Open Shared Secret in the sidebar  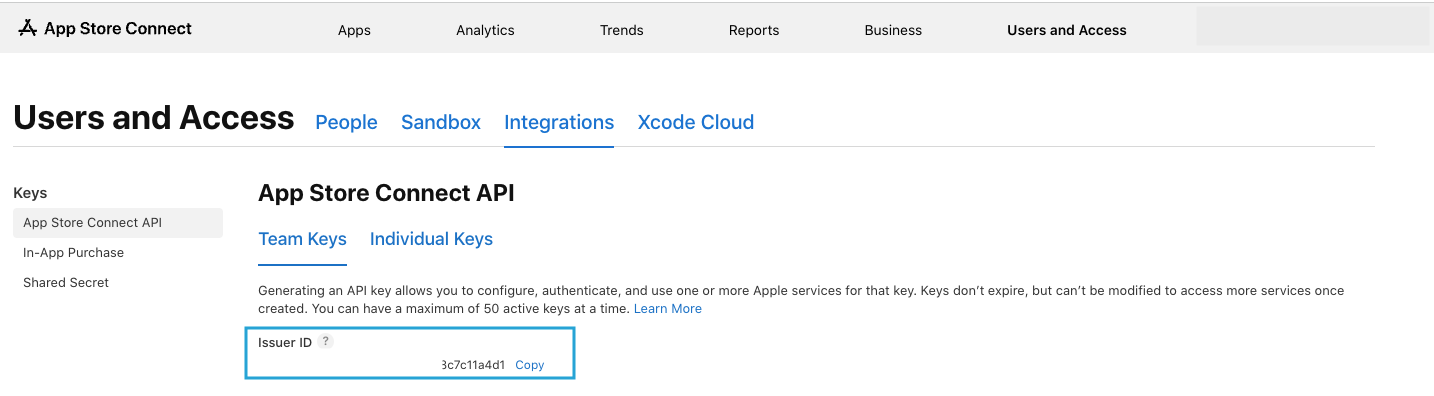tap(66, 283)
